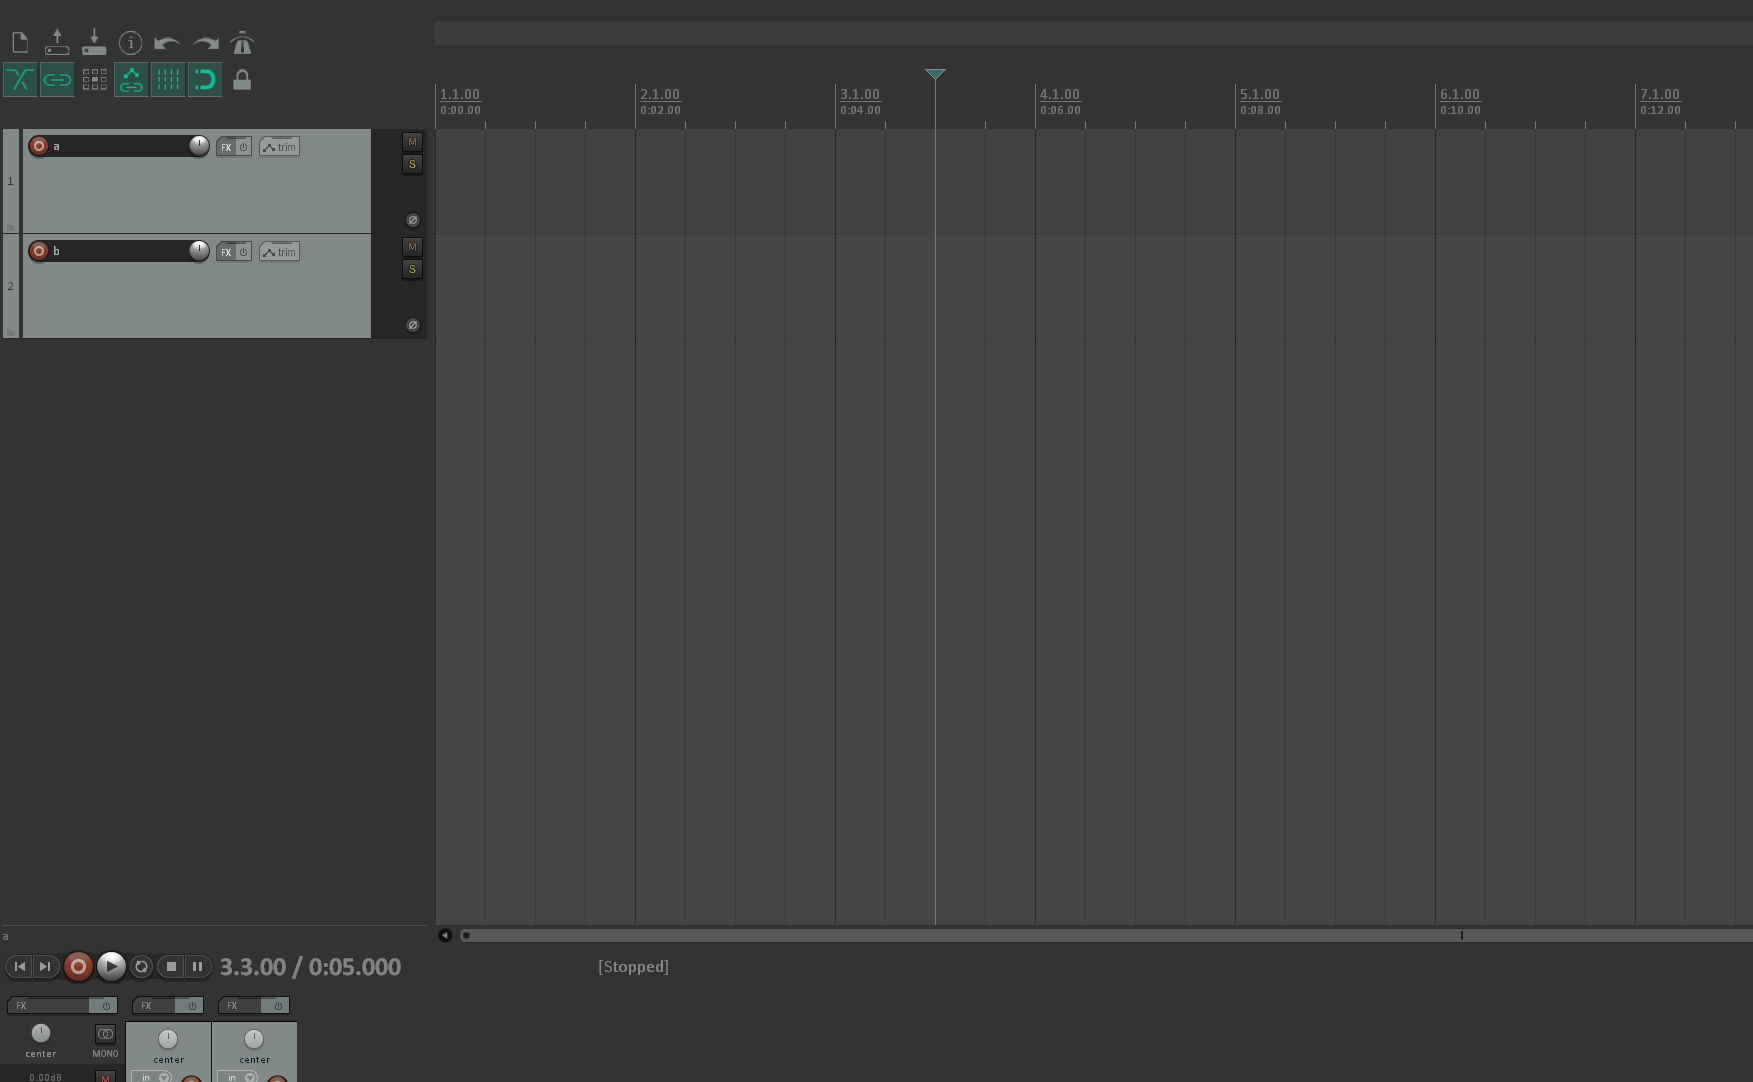This screenshot has height=1082, width=1753.
Task: Open project with the upload-arrow icon
Action: coord(57,42)
